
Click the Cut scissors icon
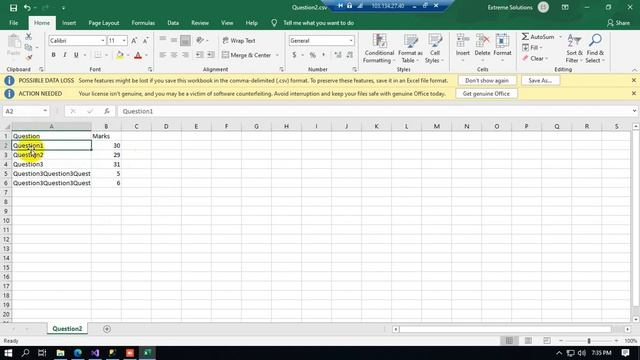click(x=29, y=37)
